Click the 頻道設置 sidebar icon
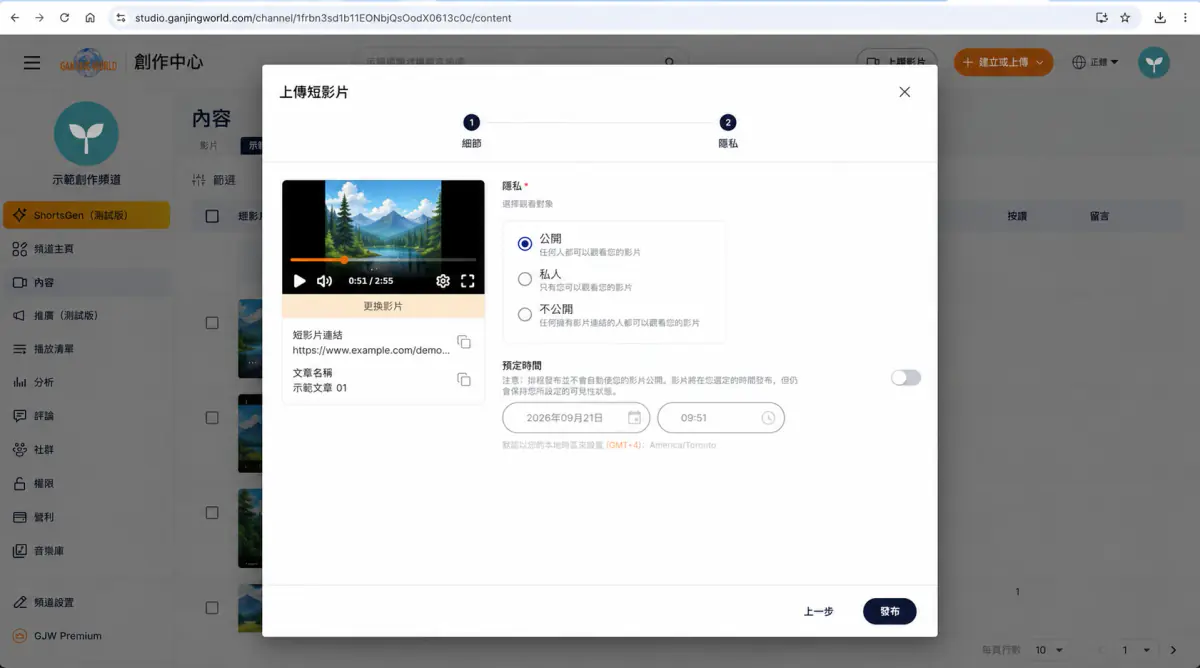The width and height of the screenshot is (1200, 668). click(x=19, y=602)
